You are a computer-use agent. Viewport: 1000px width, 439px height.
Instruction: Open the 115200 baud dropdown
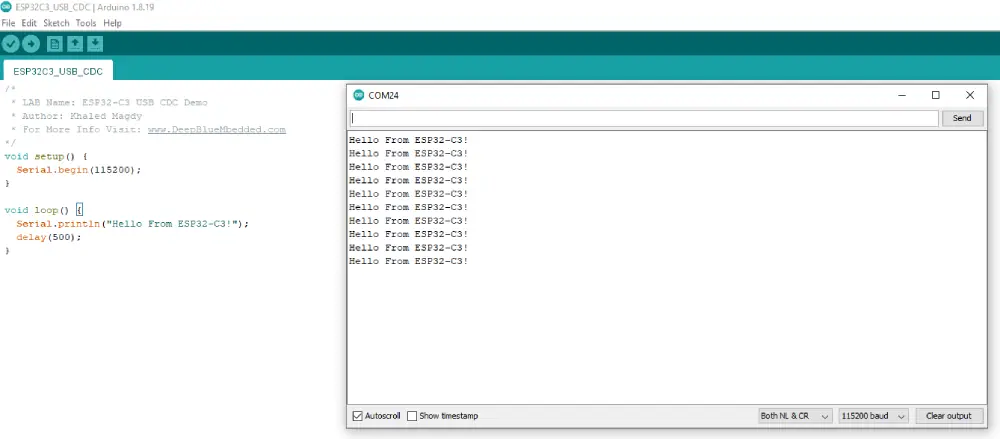pos(874,416)
